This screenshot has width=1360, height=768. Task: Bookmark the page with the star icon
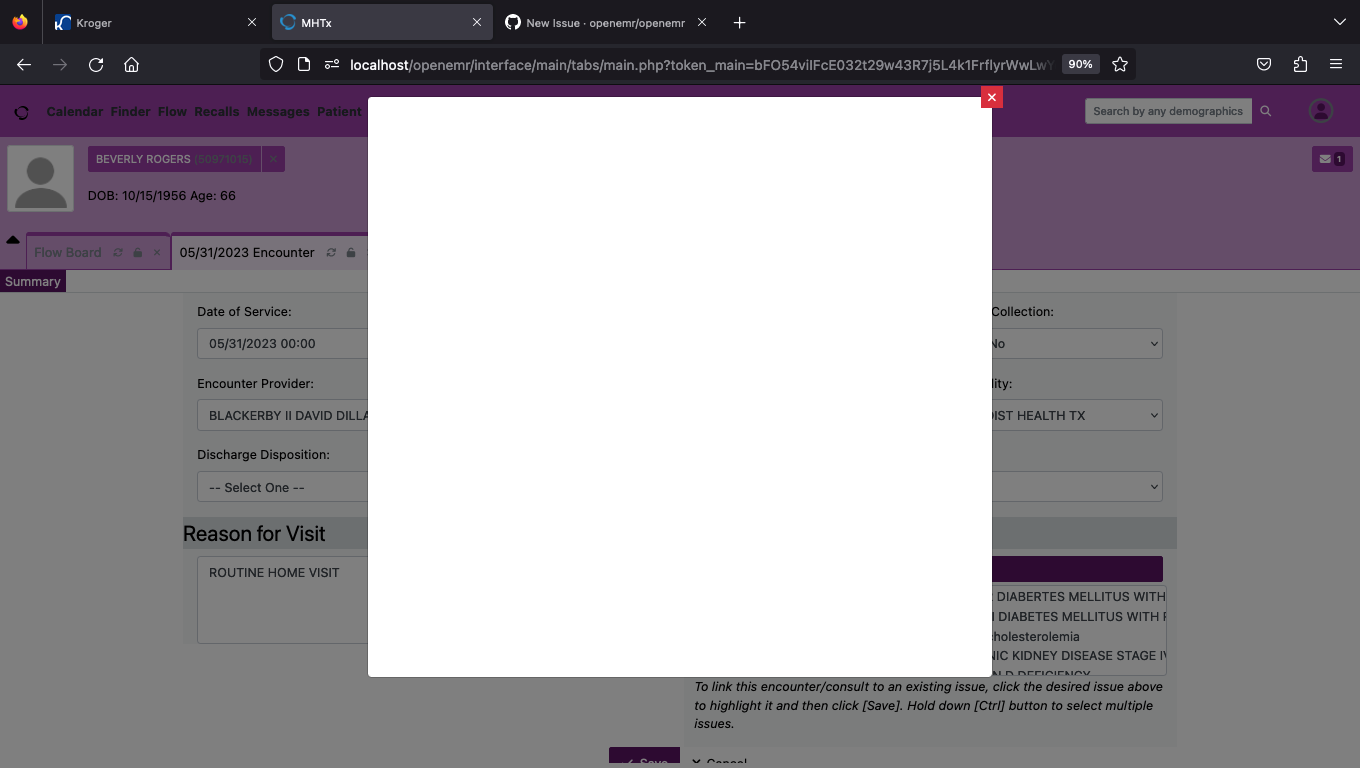click(1120, 64)
